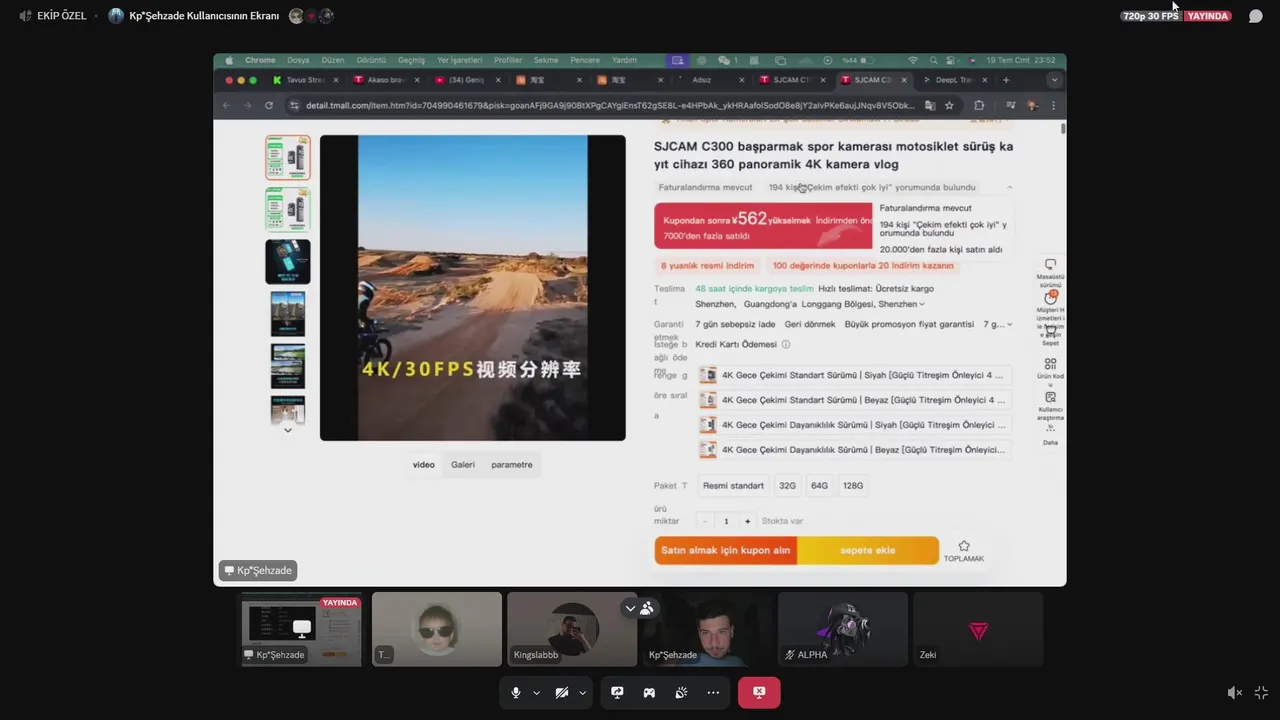The image size is (1280, 720).
Task: Disconnect from the call with red button
Action: tap(759, 693)
